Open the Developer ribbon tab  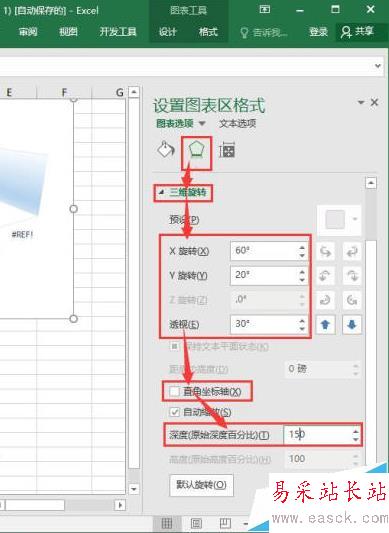(118, 32)
